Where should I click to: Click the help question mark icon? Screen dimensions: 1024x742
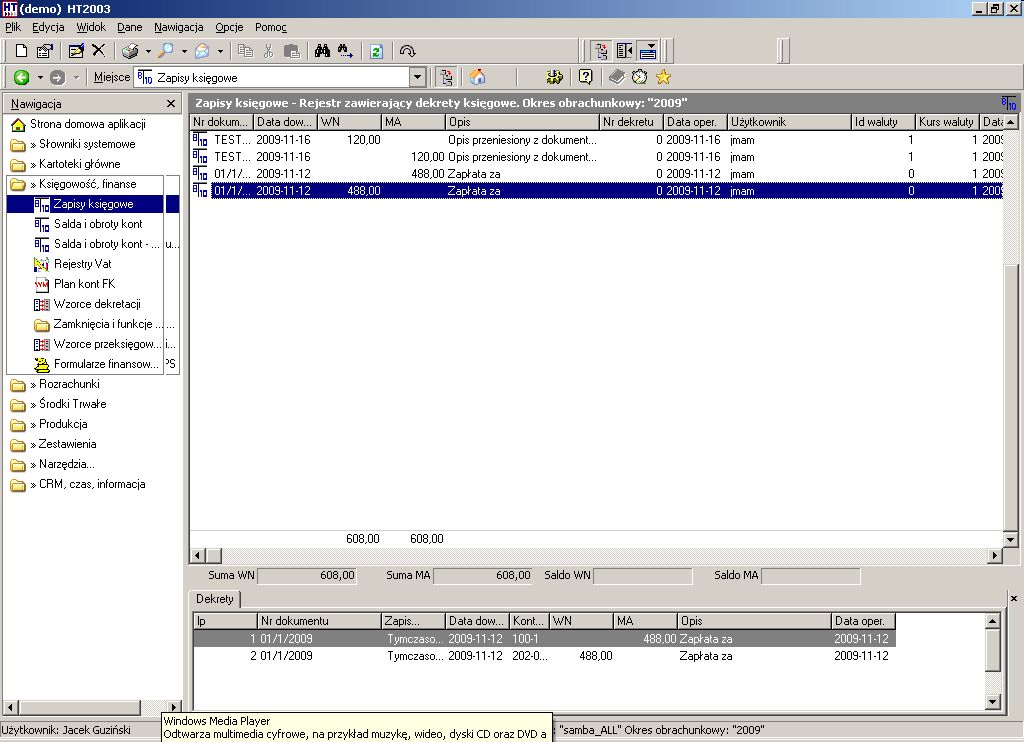[x=586, y=77]
